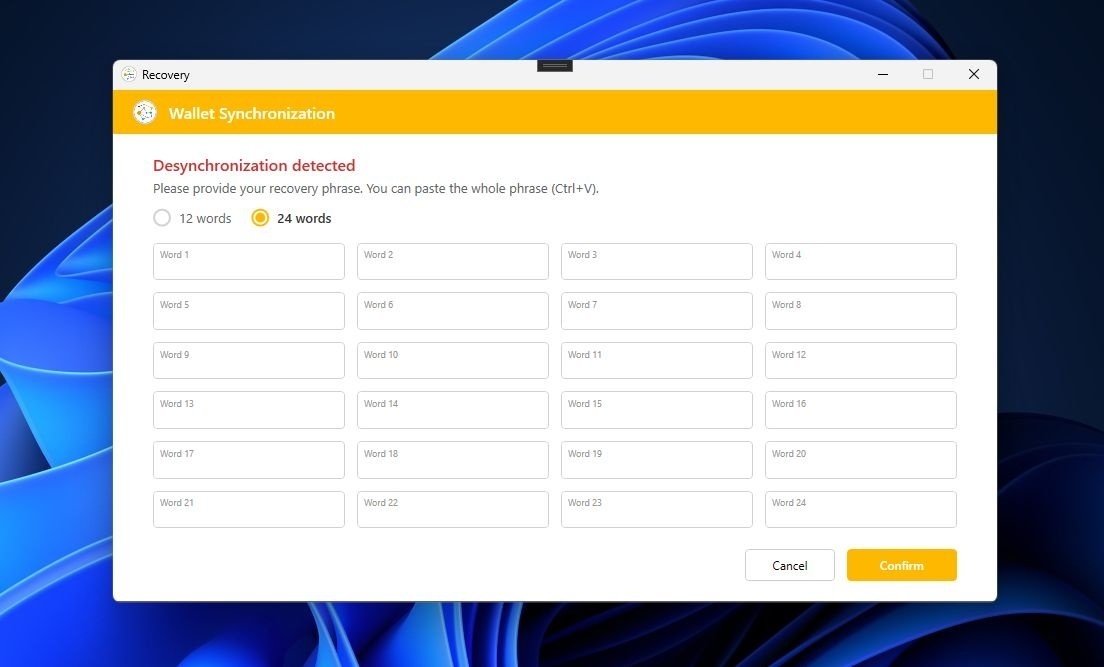Focus the Word 5 field
Screen dimensions: 1104x667
(x=249, y=311)
